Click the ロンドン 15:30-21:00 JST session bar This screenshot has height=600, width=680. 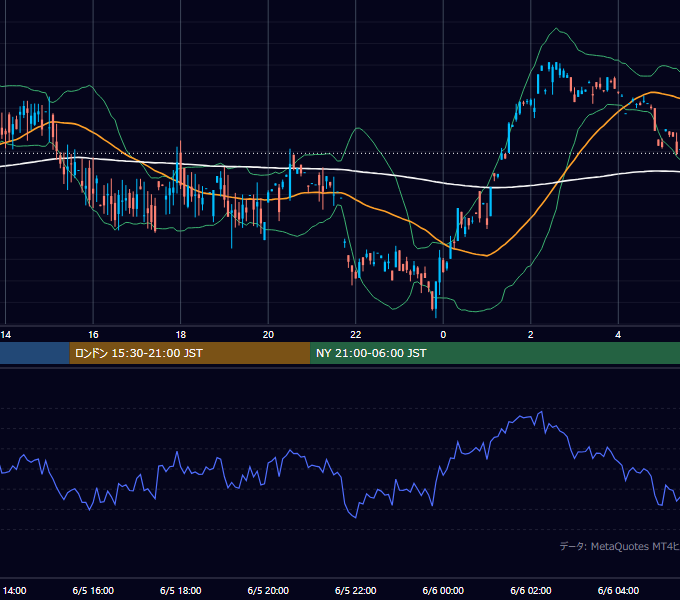pos(190,353)
